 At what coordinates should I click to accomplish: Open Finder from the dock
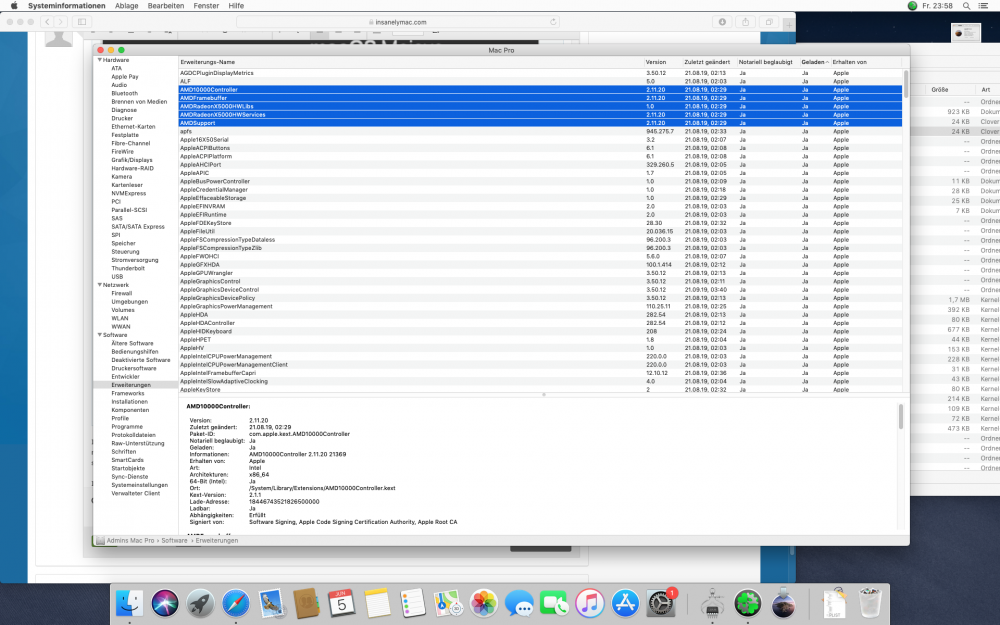[129, 603]
